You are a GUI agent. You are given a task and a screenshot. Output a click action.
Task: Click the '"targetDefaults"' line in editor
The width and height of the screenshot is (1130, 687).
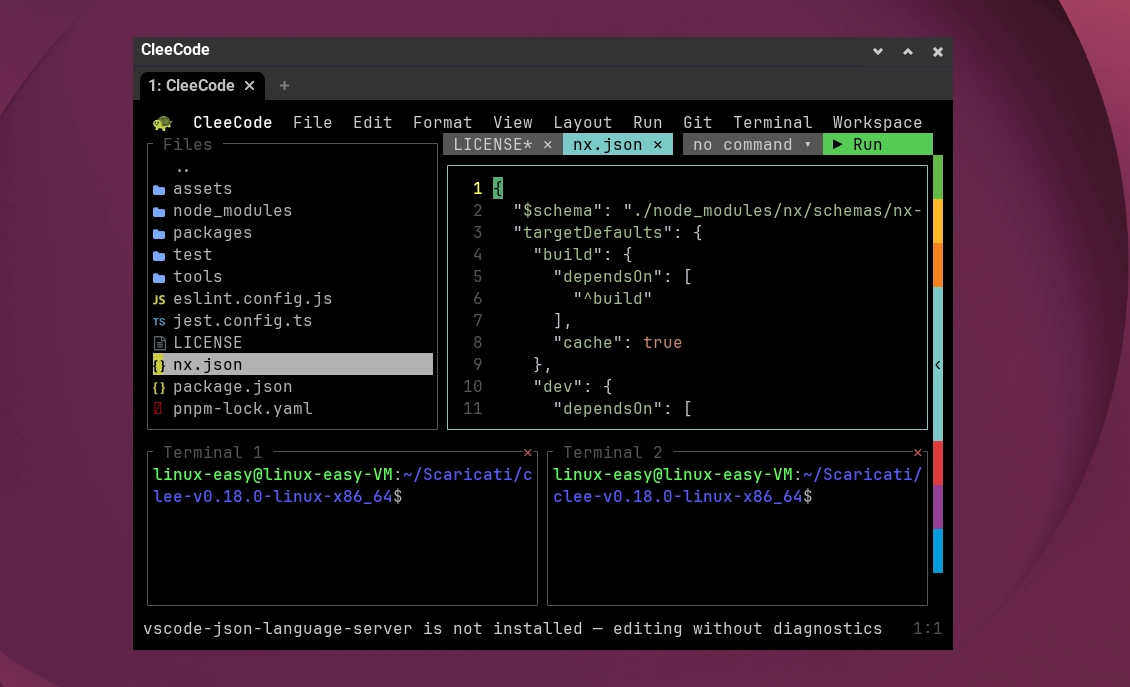[x=607, y=233]
